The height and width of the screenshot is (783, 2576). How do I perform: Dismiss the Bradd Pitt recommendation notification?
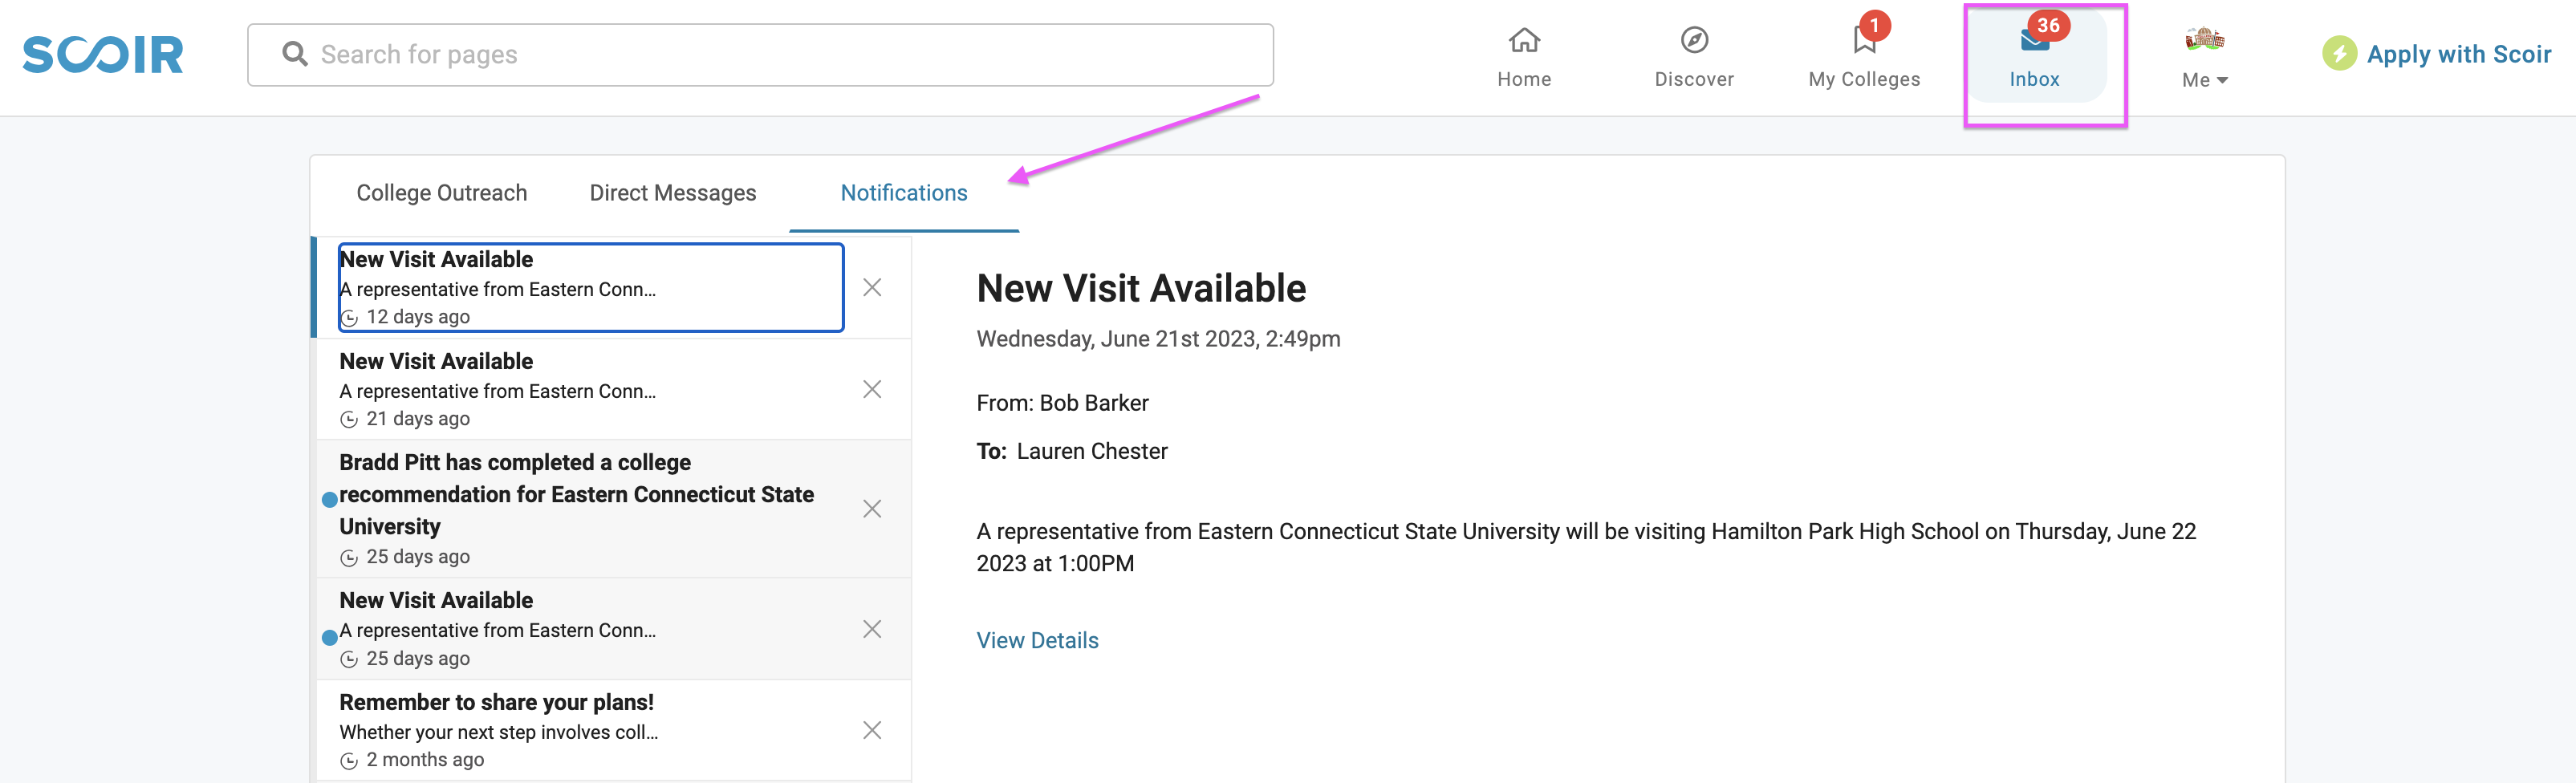(x=872, y=509)
